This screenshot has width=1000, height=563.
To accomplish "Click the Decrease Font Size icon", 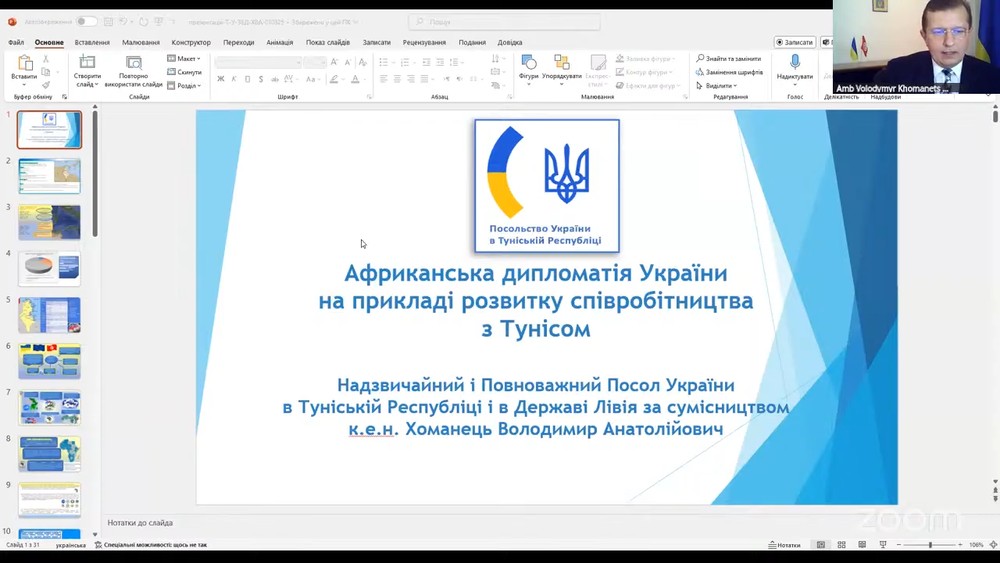I will tap(348, 62).
